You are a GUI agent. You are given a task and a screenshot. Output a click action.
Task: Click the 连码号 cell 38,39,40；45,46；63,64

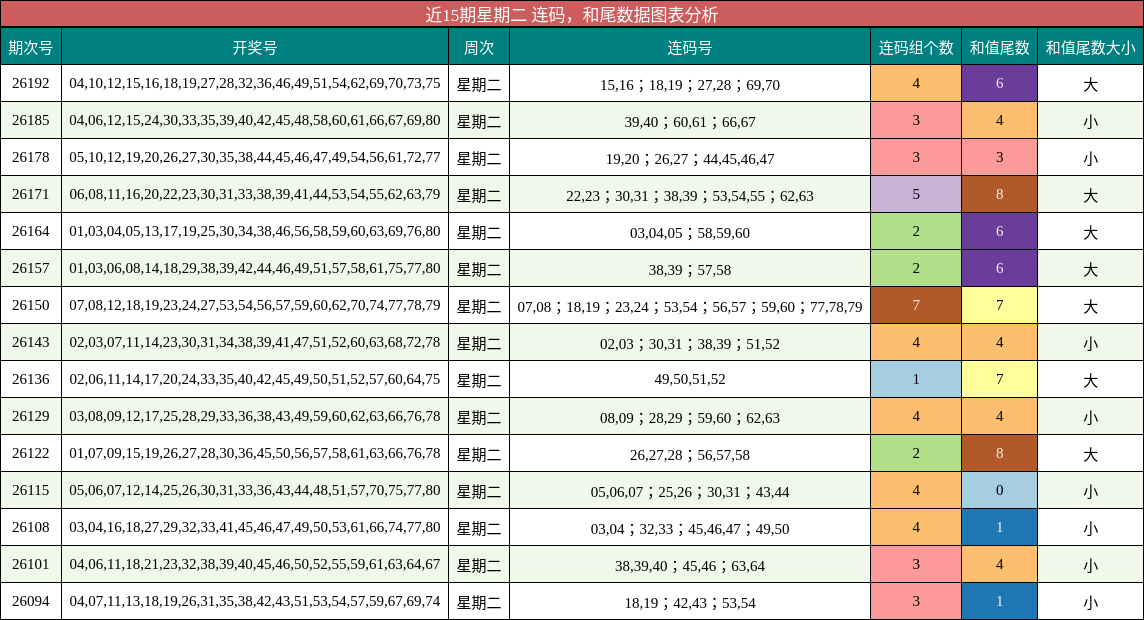[689, 566]
